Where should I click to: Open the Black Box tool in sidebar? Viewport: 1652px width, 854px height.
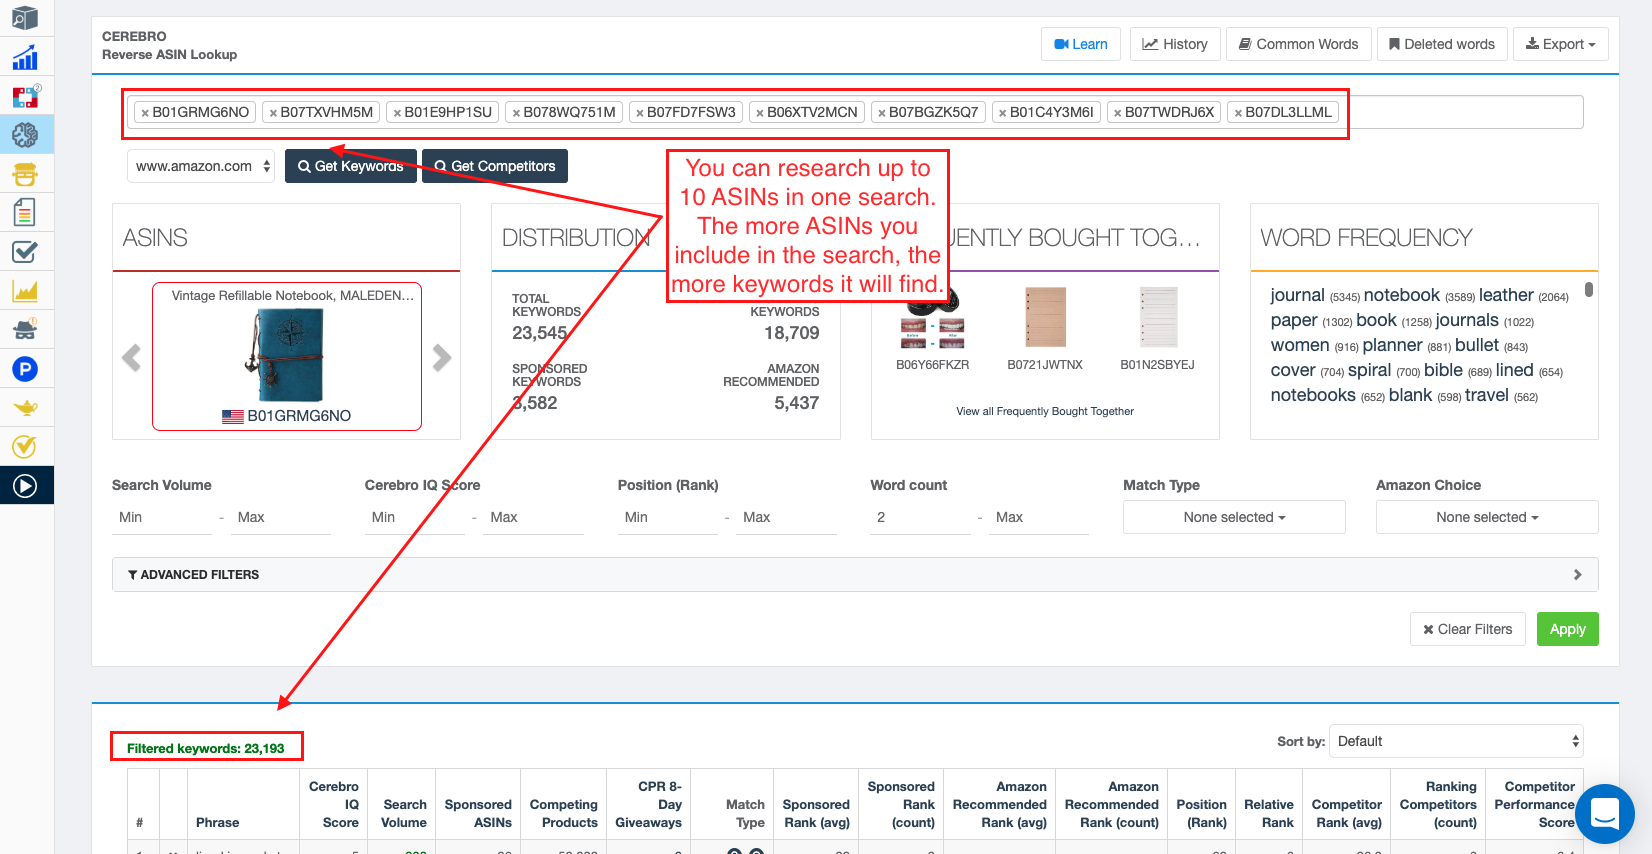coord(25,18)
